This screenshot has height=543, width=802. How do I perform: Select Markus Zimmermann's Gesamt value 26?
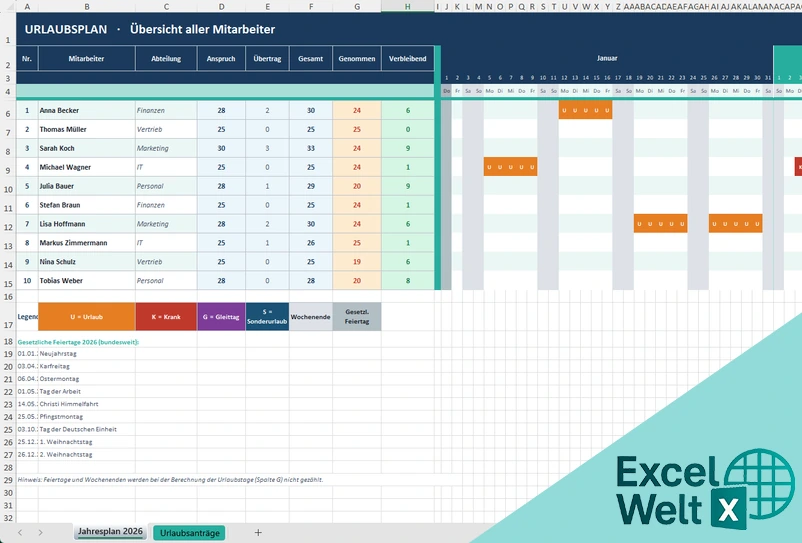coord(311,243)
